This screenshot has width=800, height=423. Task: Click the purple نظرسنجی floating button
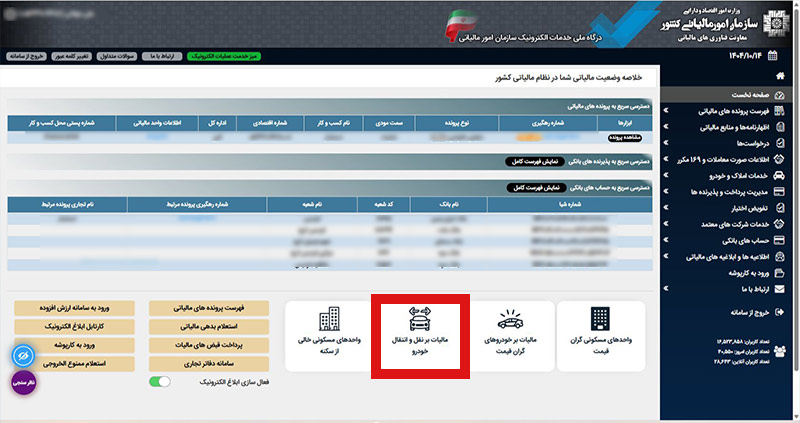point(24,383)
